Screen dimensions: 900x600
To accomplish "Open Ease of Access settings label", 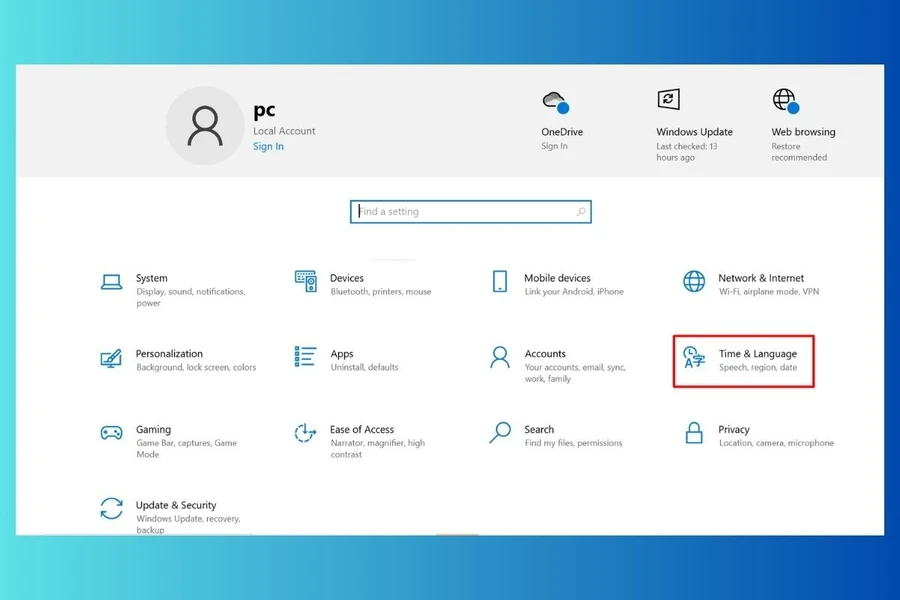I will [x=362, y=429].
